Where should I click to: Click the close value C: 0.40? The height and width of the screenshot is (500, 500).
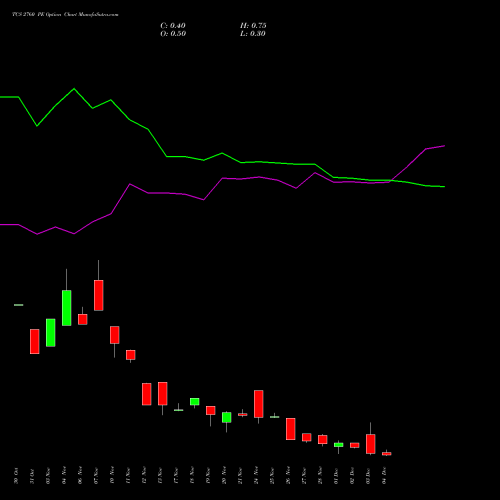(173, 26)
